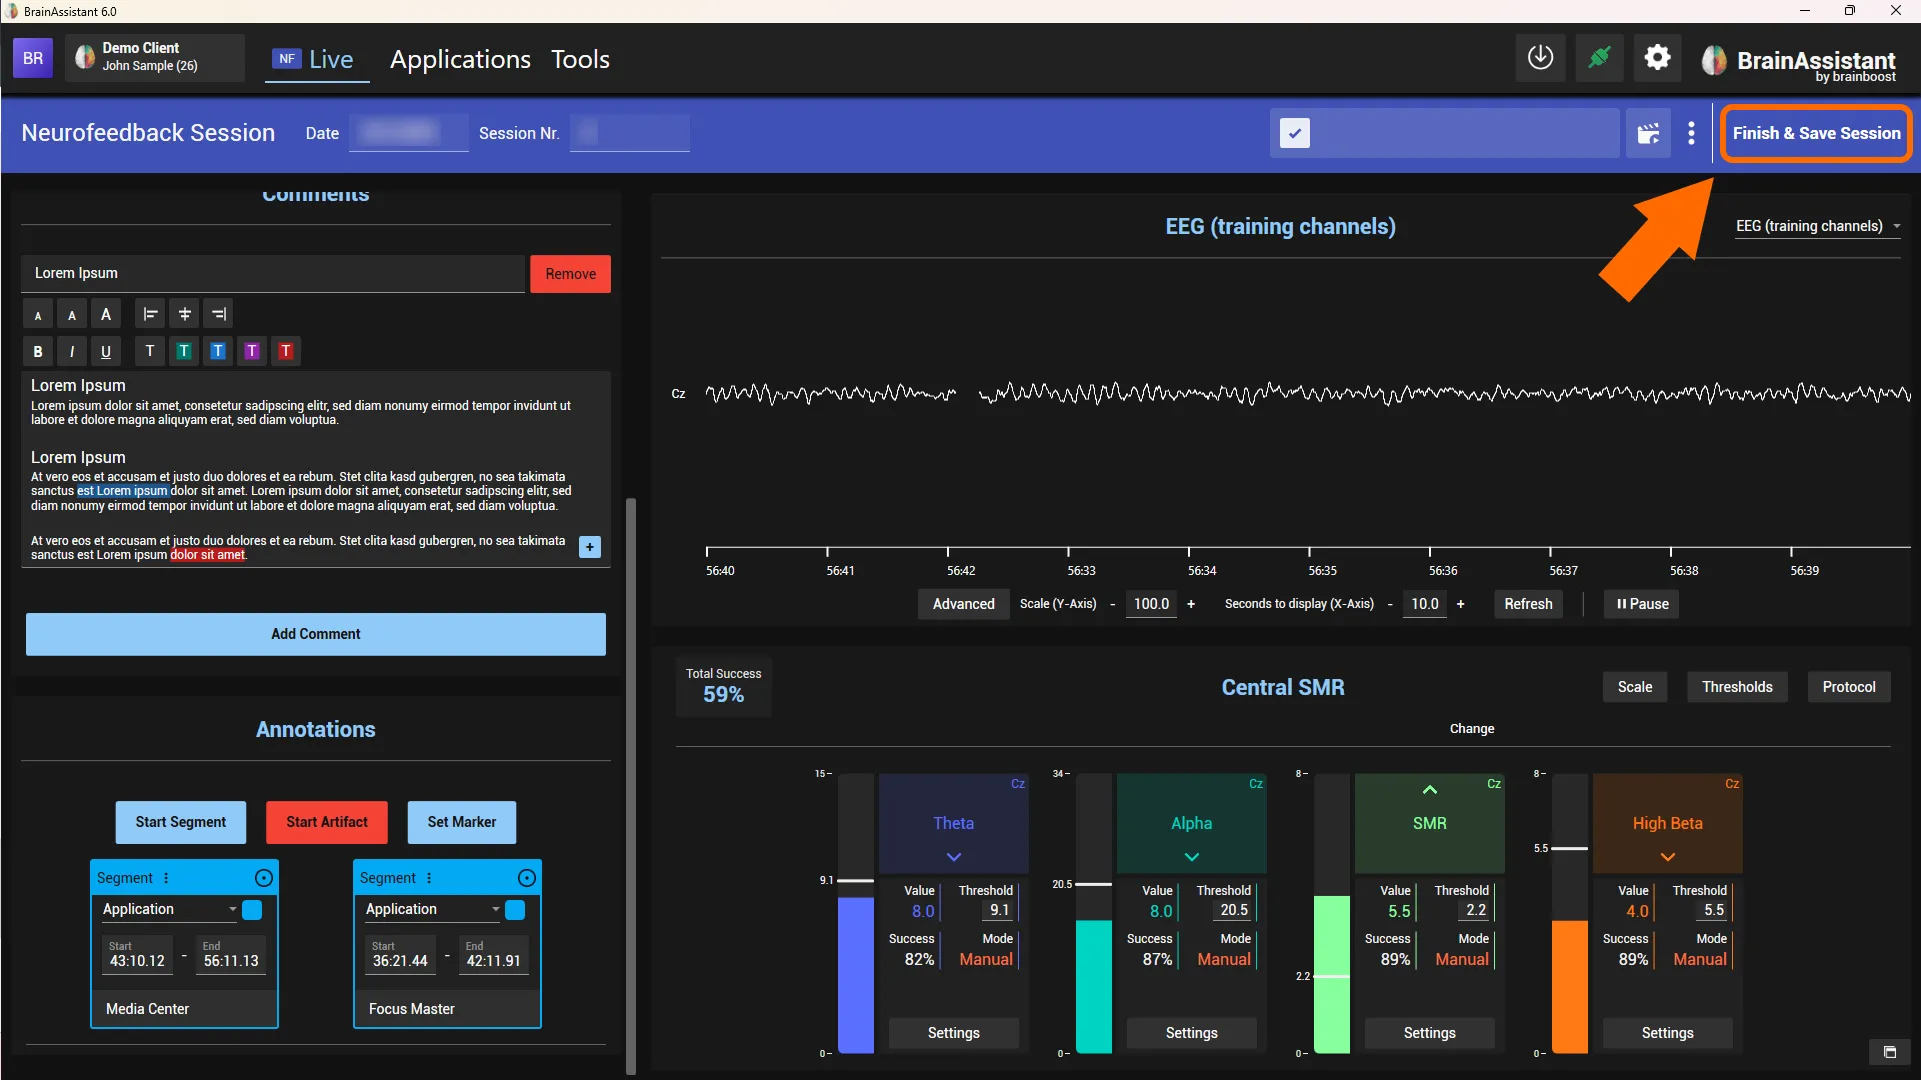The width and height of the screenshot is (1921, 1080).
Task: Open the three-dot session options menu
Action: click(1691, 133)
